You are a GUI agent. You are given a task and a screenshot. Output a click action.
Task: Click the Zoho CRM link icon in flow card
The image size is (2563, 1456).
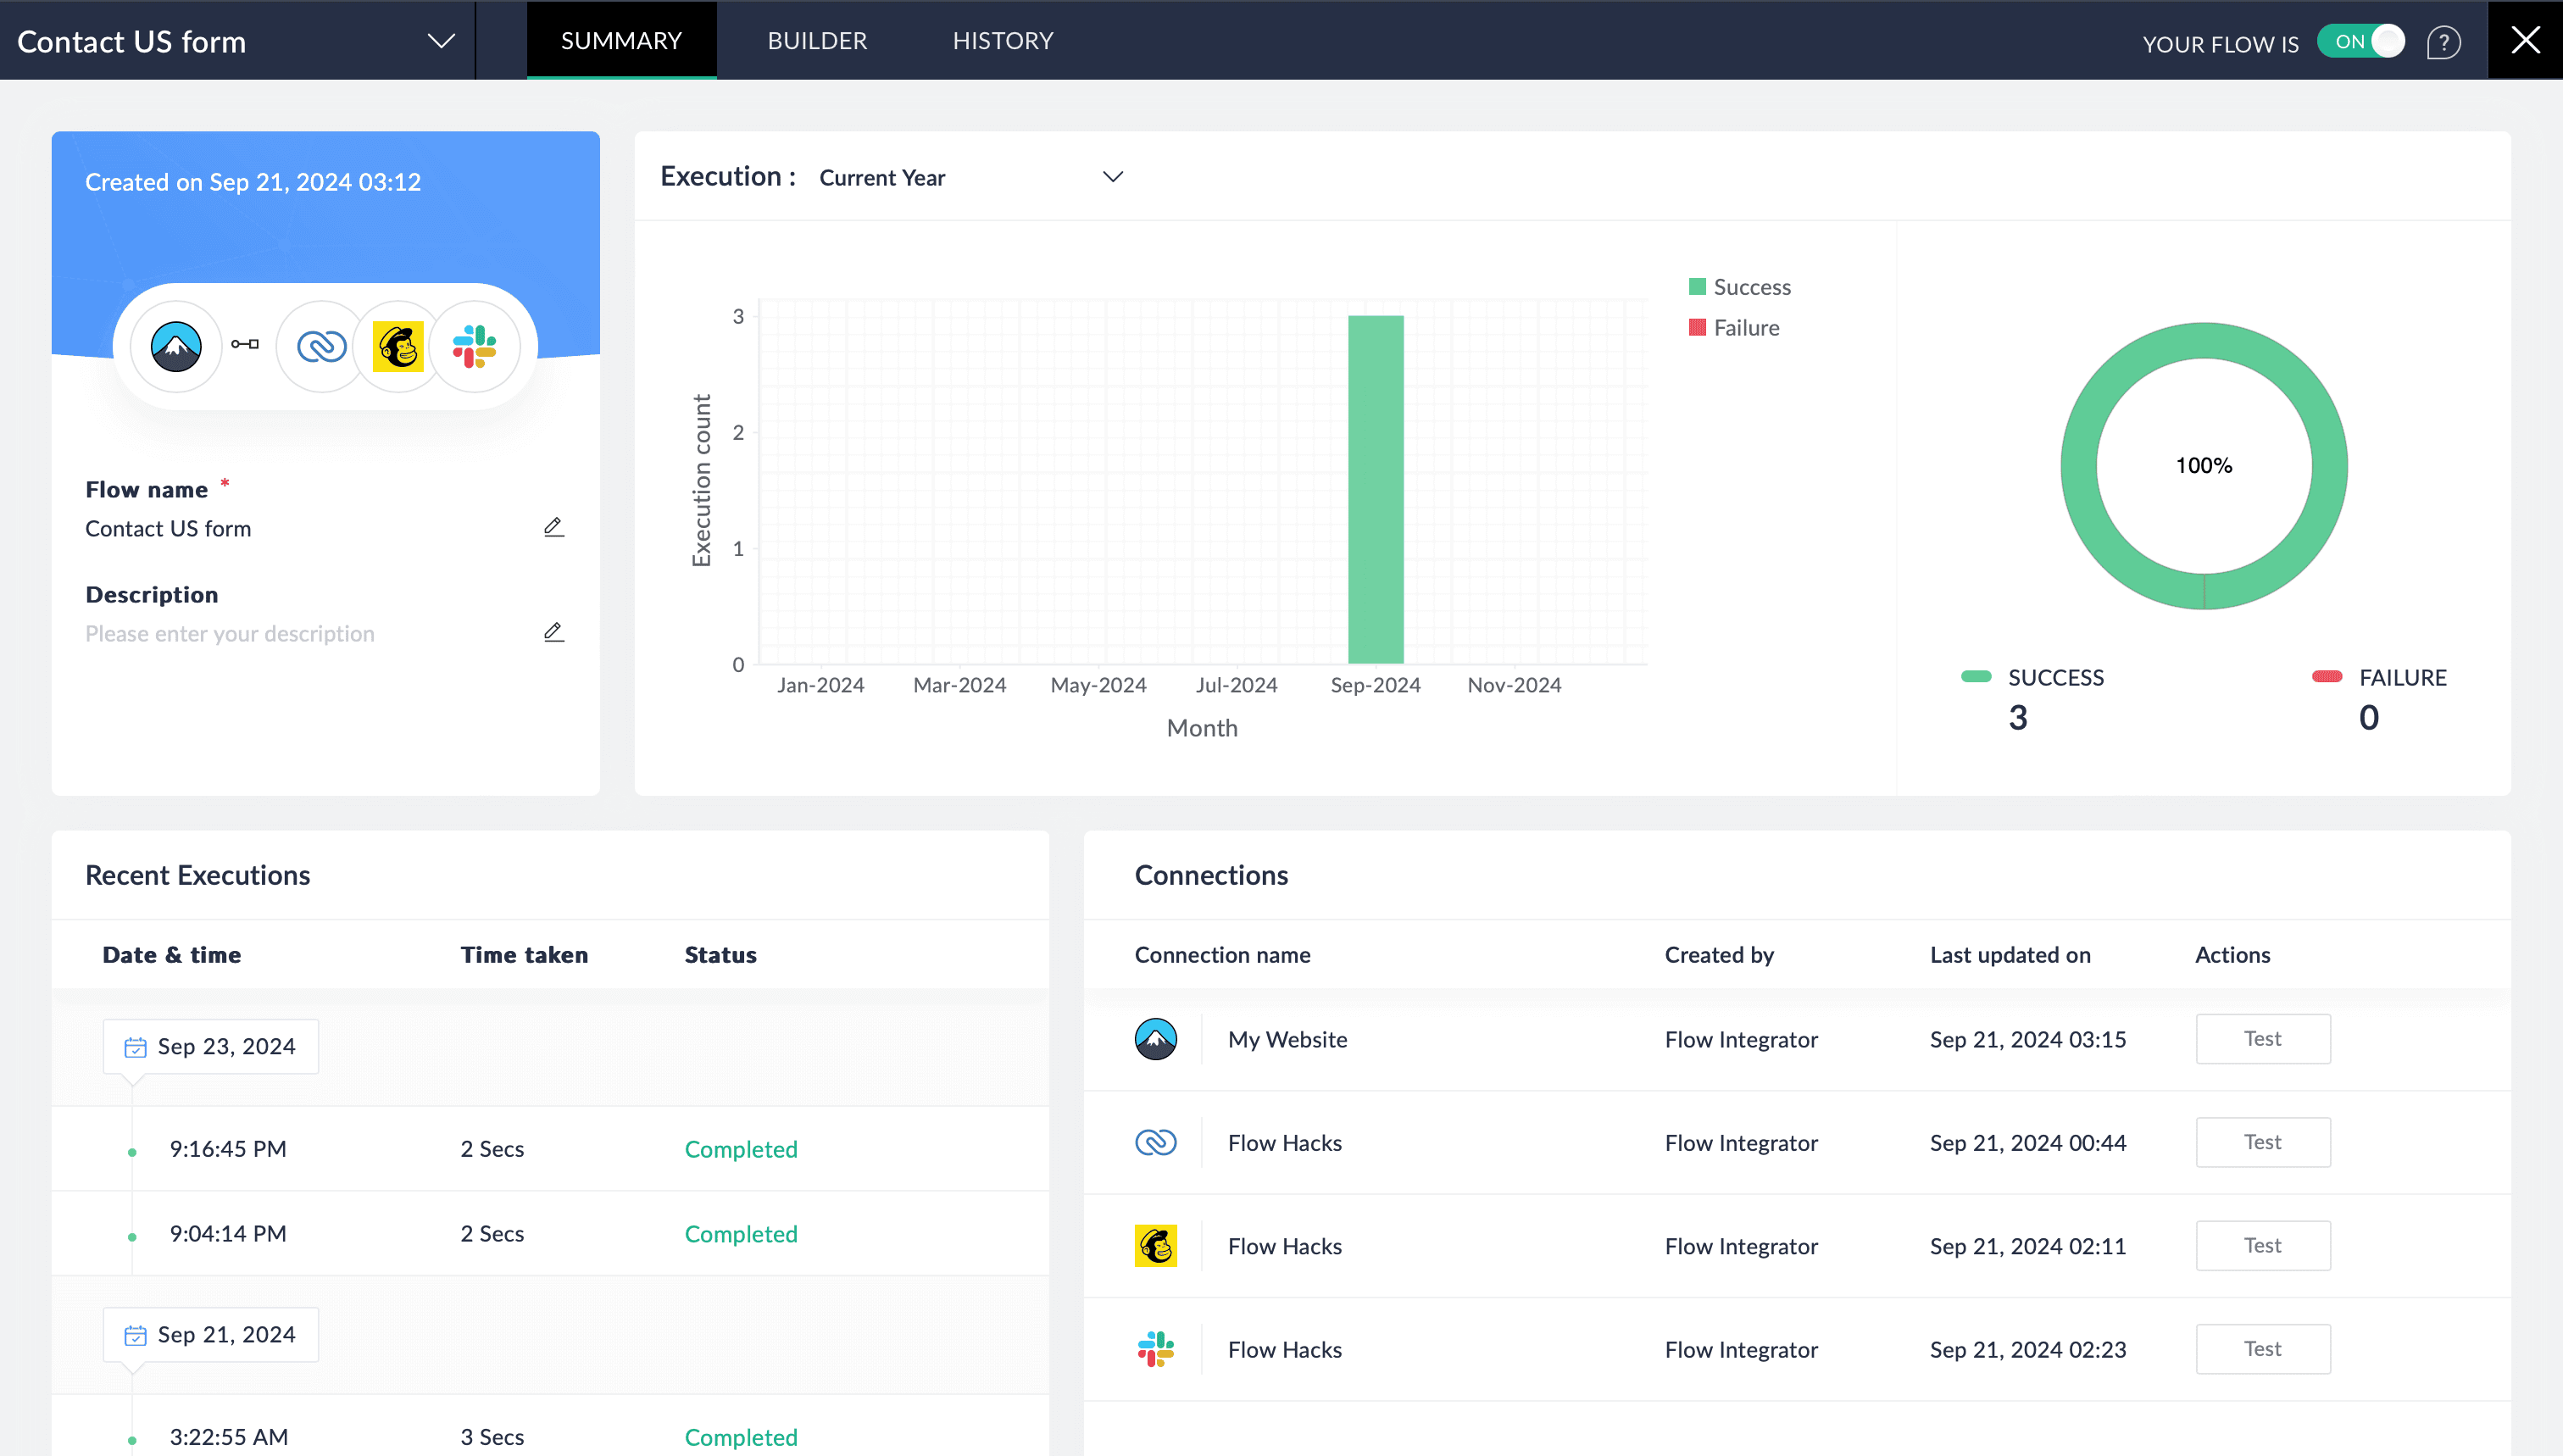tap(321, 346)
